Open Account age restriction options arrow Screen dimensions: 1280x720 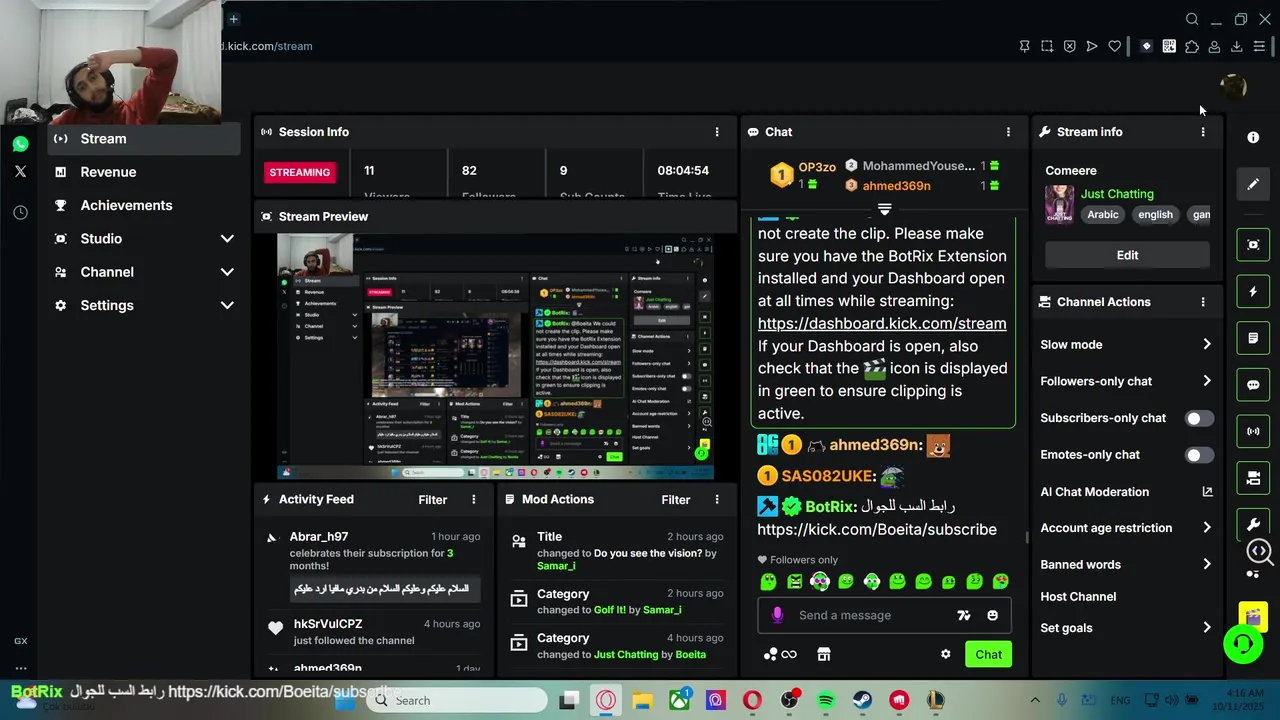pyautogui.click(x=1207, y=528)
